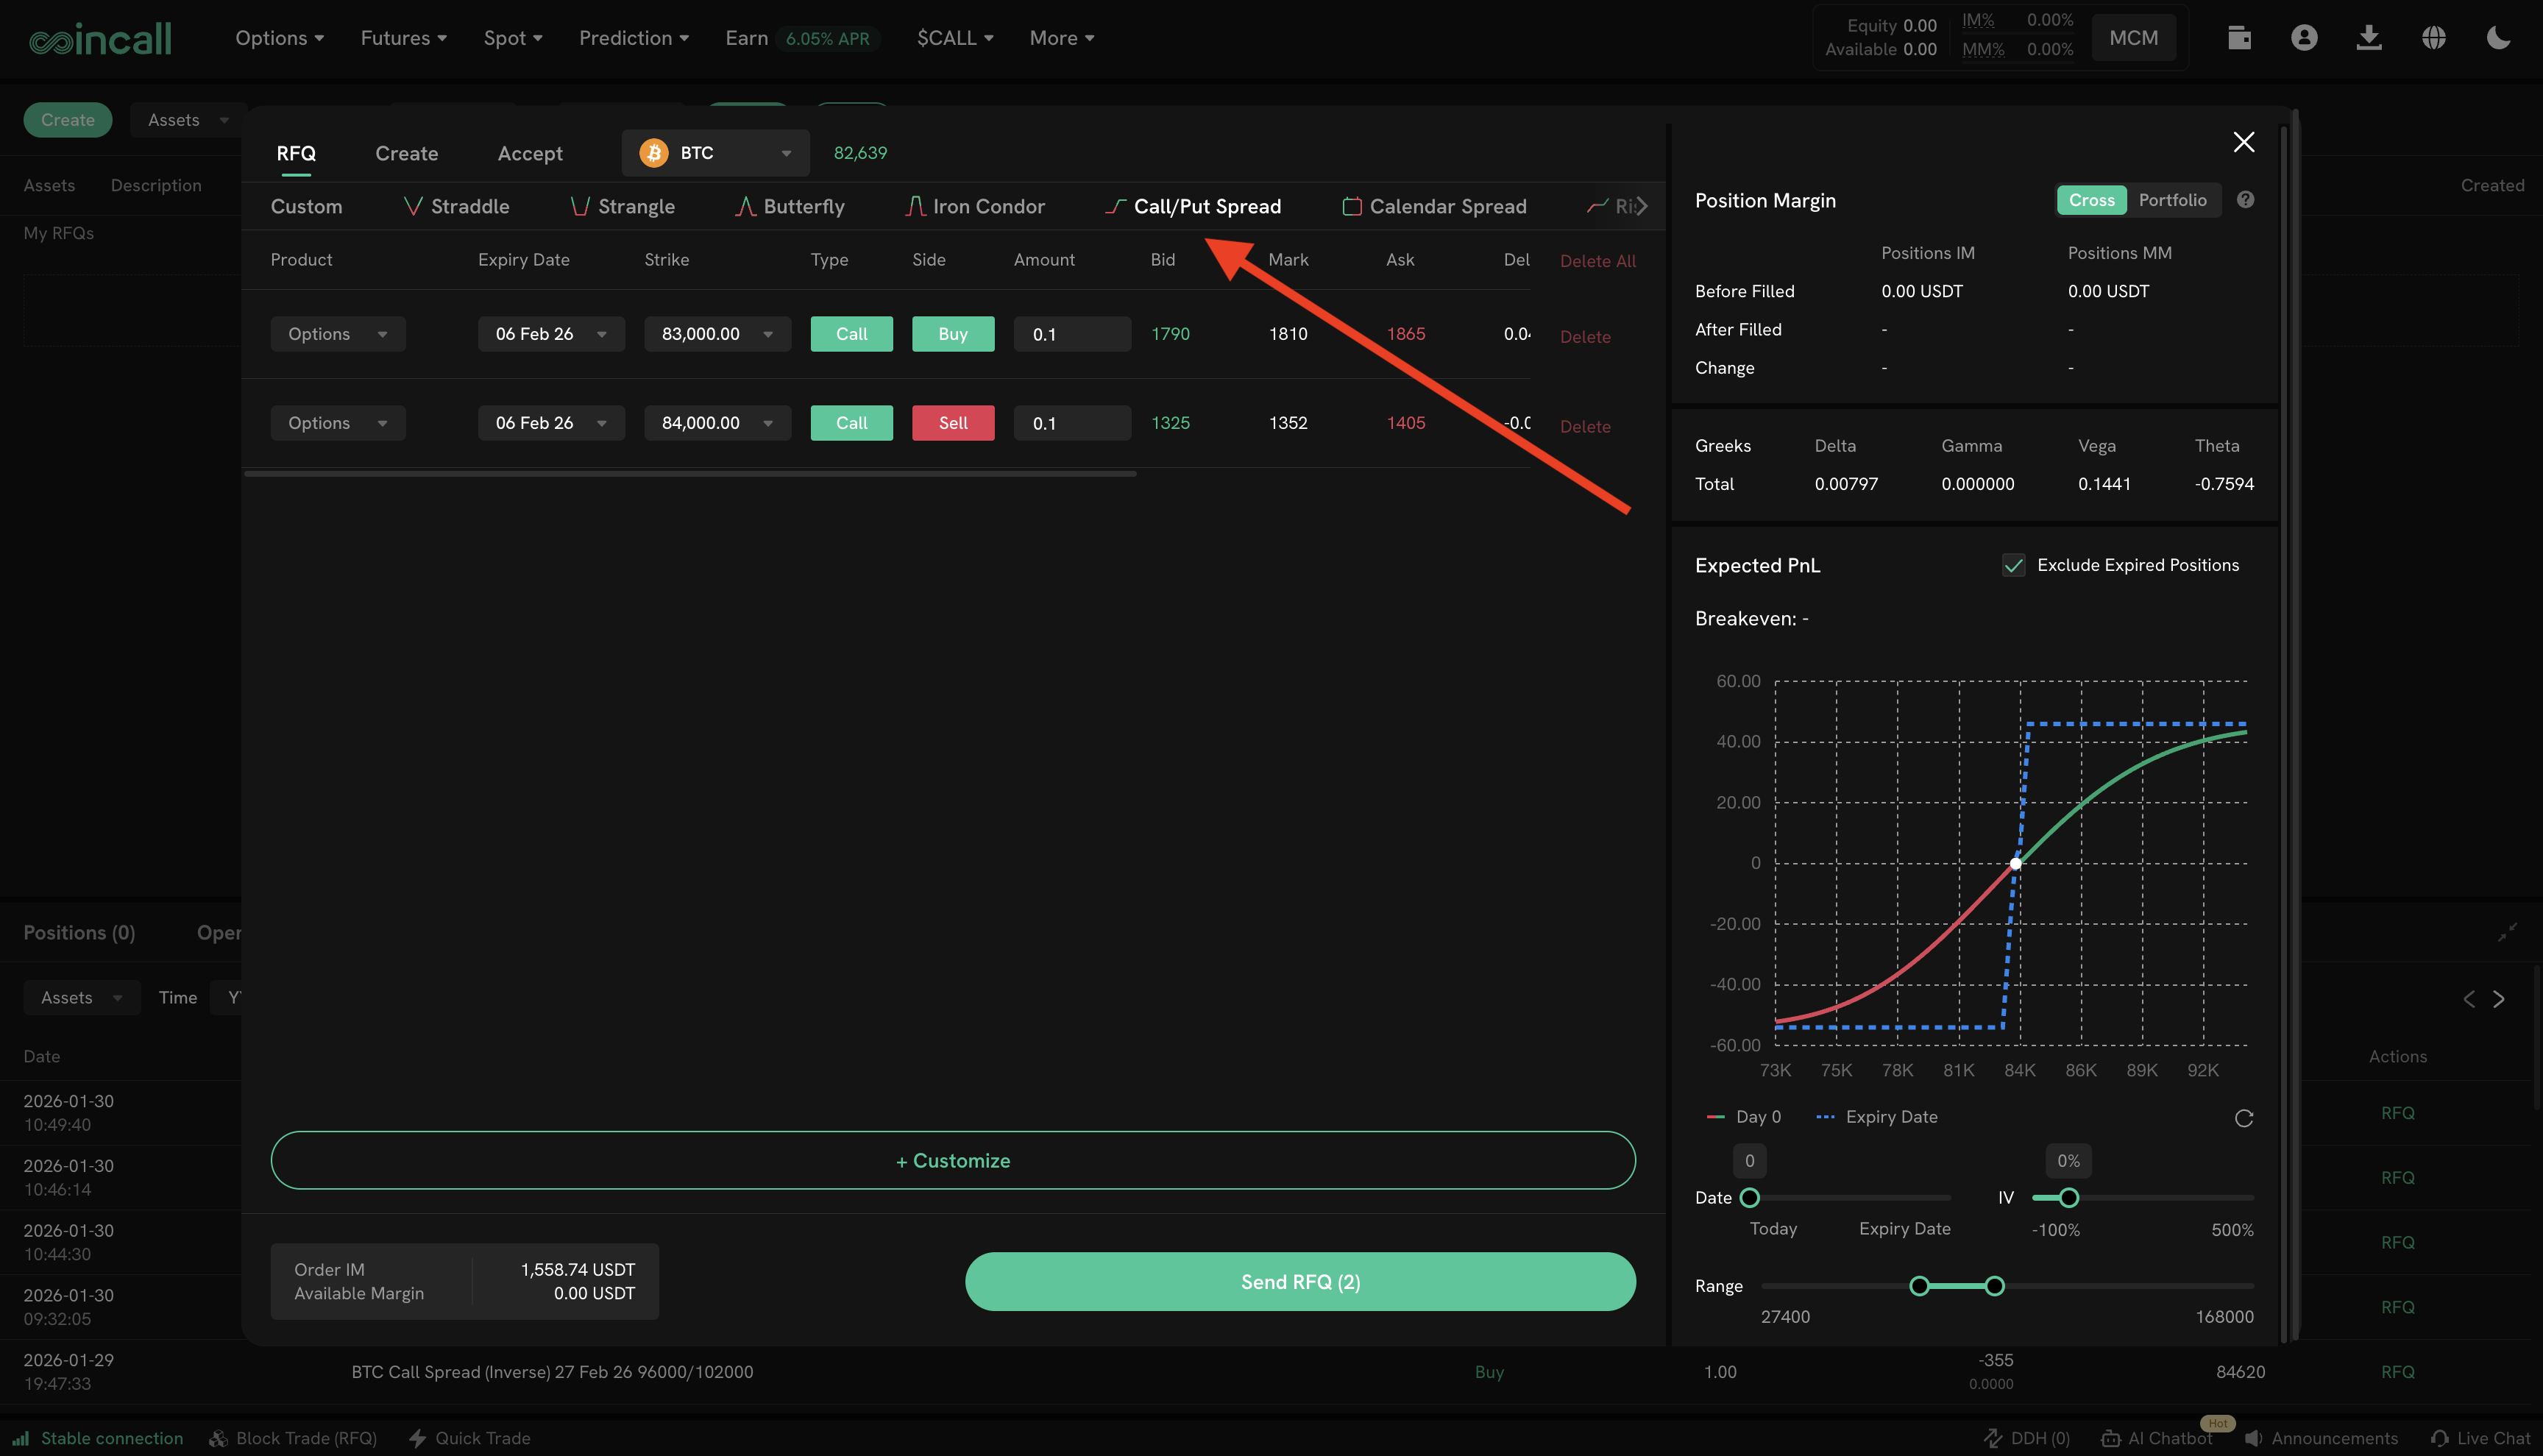The width and height of the screenshot is (2543, 1456).
Task: Toggle Day 0 legend series
Action: pyautogui.click(x=1744, y=1117)
